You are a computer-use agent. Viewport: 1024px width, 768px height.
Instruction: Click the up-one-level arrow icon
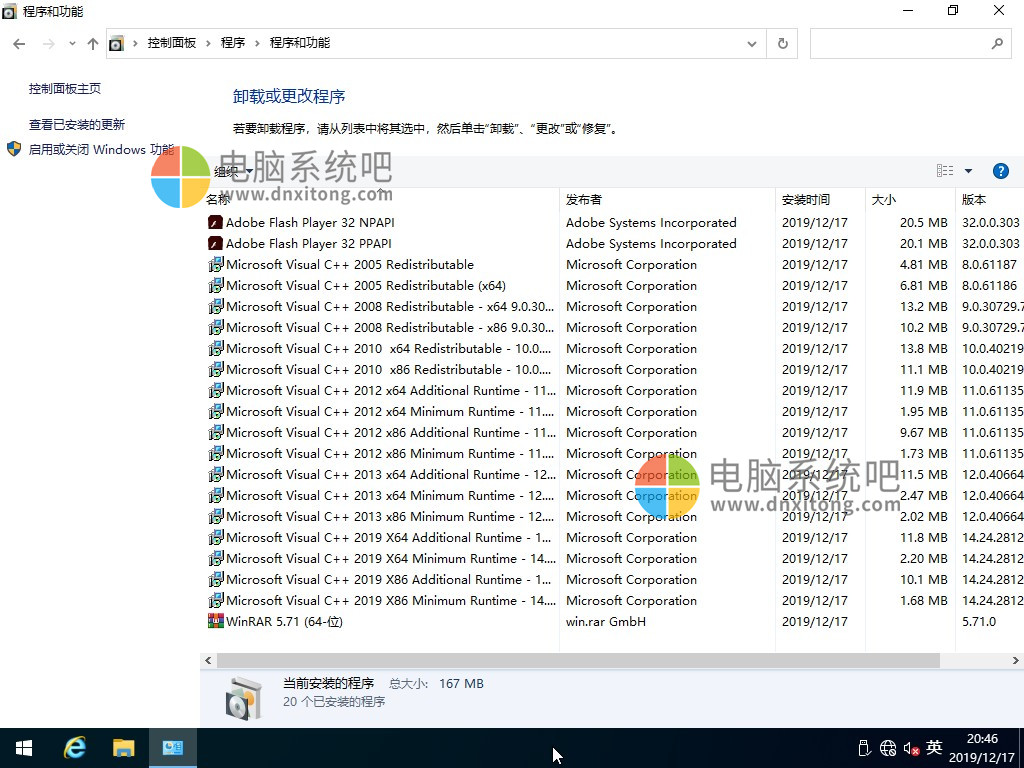93,44
